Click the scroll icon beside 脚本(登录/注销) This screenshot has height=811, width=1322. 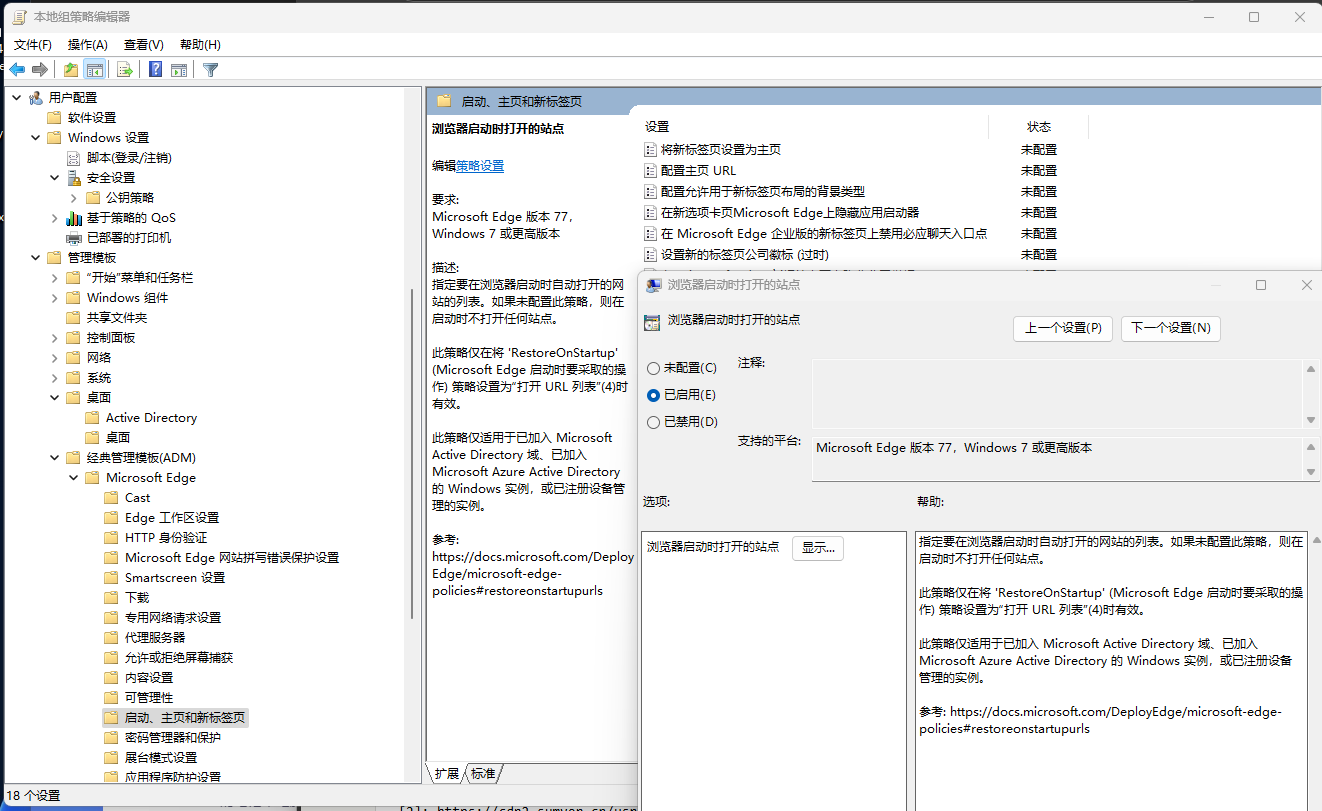[x=73, y=158]
